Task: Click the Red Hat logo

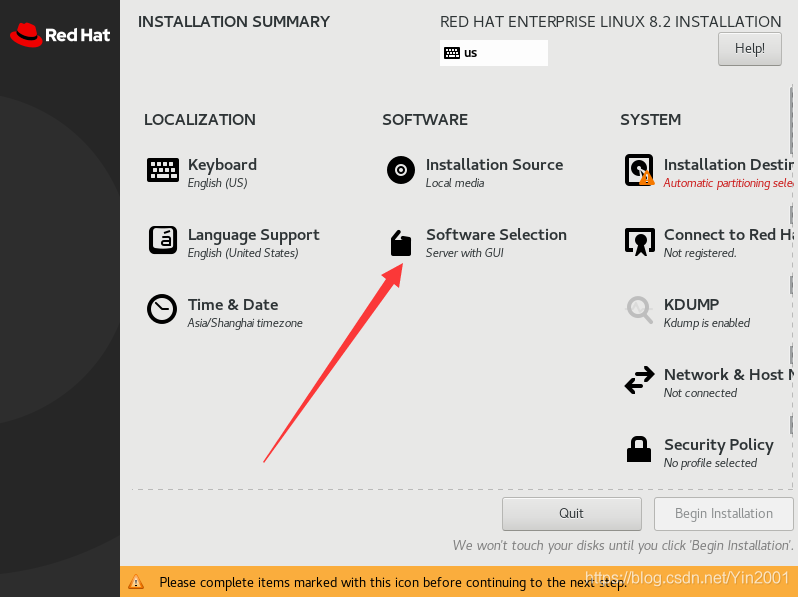Action: (60, 35)
